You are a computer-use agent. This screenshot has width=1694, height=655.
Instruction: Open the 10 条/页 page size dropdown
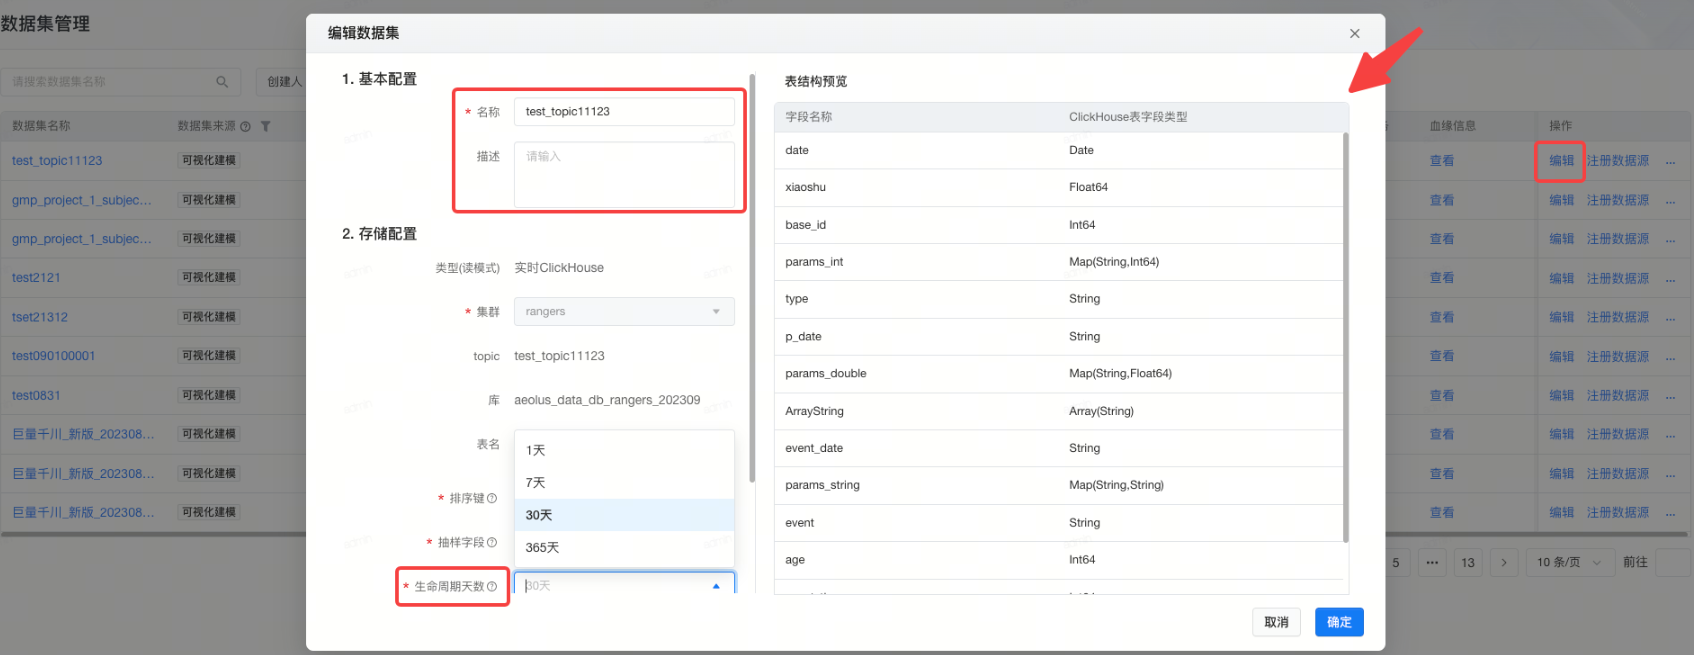point(1569,562)
